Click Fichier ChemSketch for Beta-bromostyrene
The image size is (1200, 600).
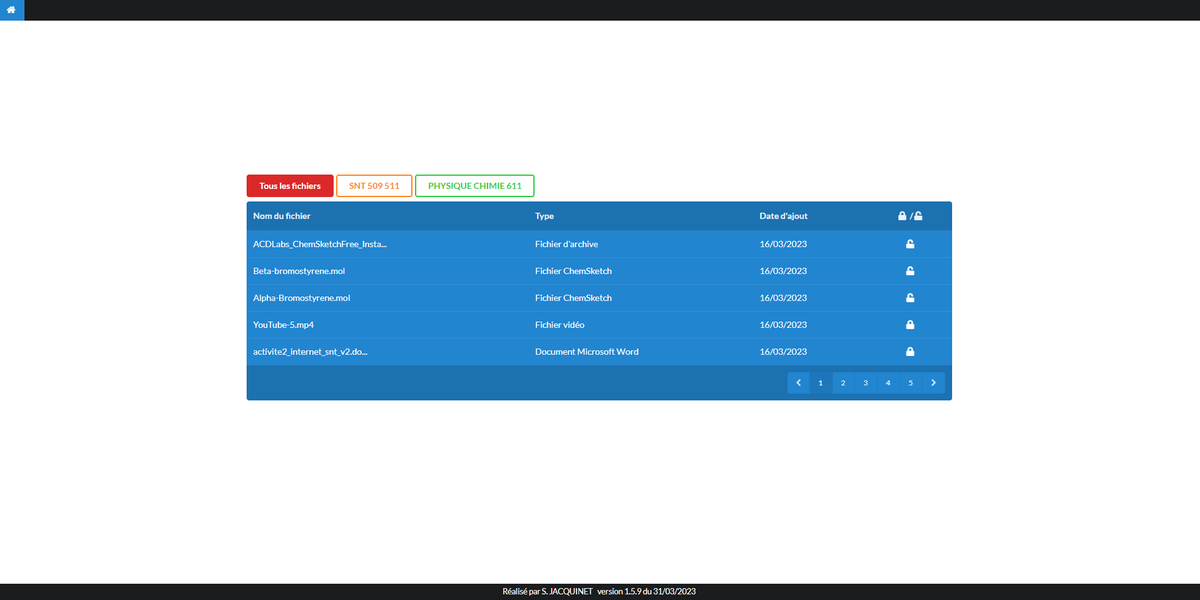tap(574, 271)
